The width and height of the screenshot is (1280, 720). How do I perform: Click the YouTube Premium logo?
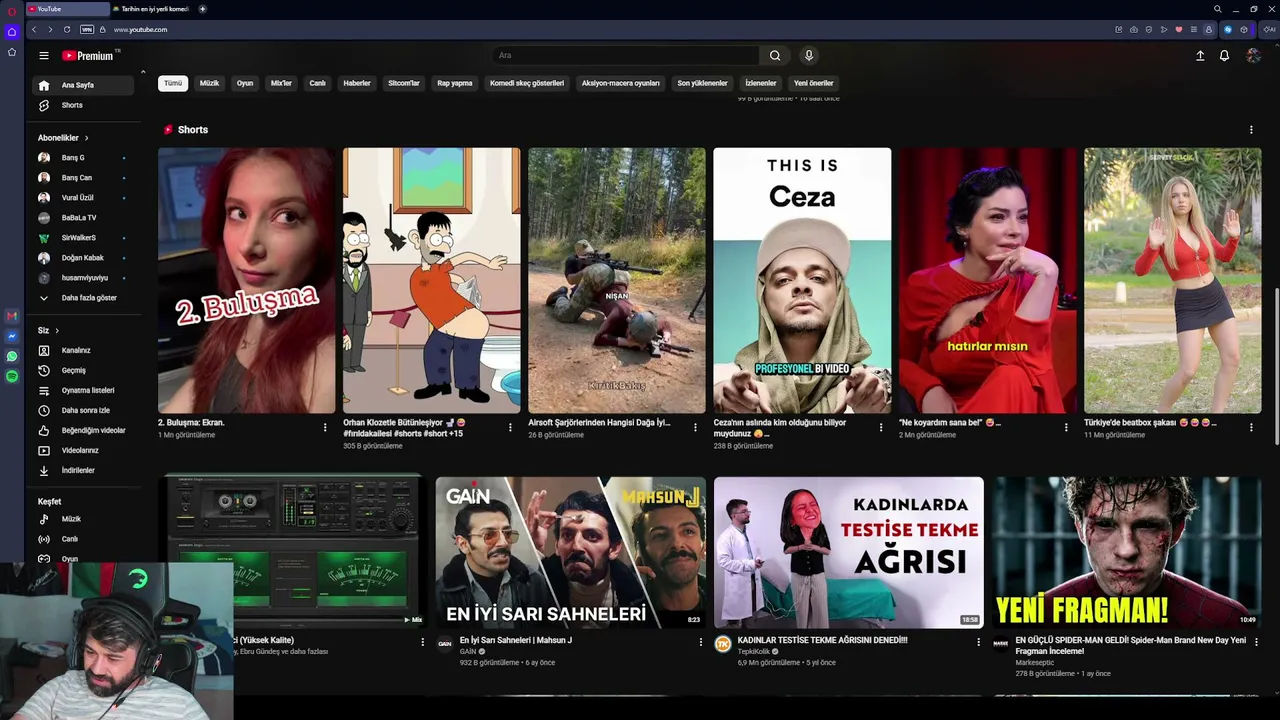click(x=90, y=56)
